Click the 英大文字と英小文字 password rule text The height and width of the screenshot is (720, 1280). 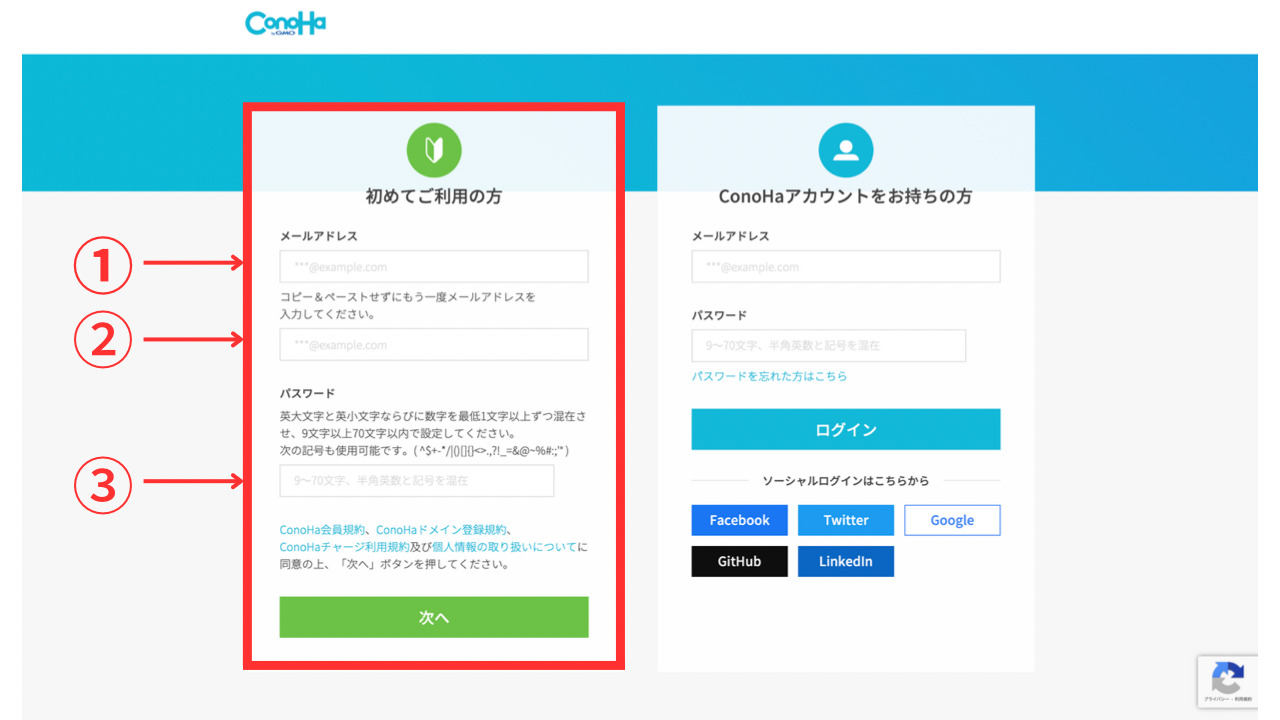click(x=433, y=433)
